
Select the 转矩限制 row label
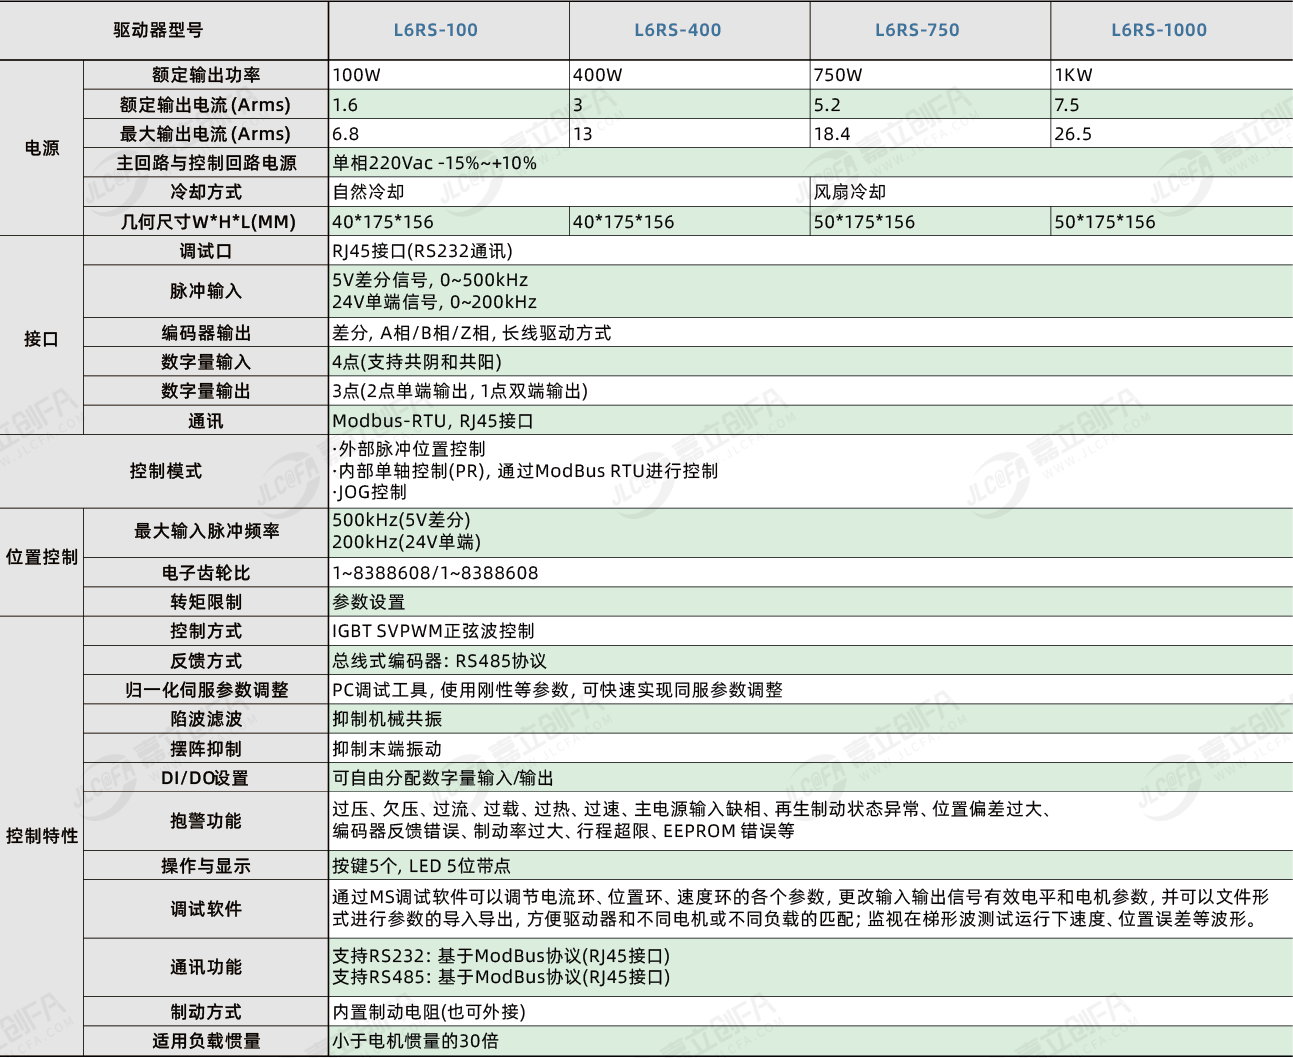pyautogui.click(x=206, y=602)
